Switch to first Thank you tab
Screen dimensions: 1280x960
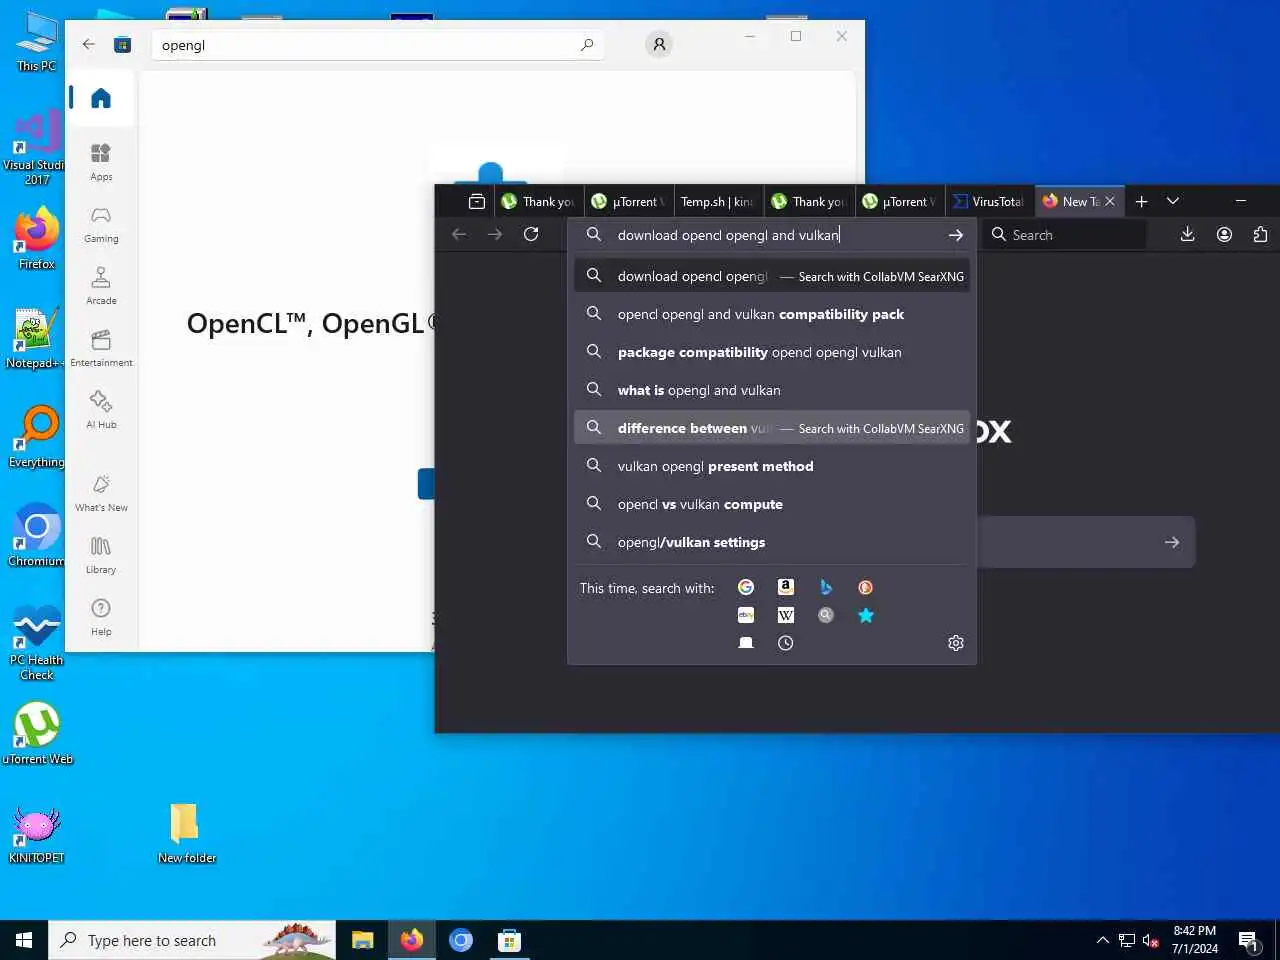pyautogui.click(x=538, y=201)
